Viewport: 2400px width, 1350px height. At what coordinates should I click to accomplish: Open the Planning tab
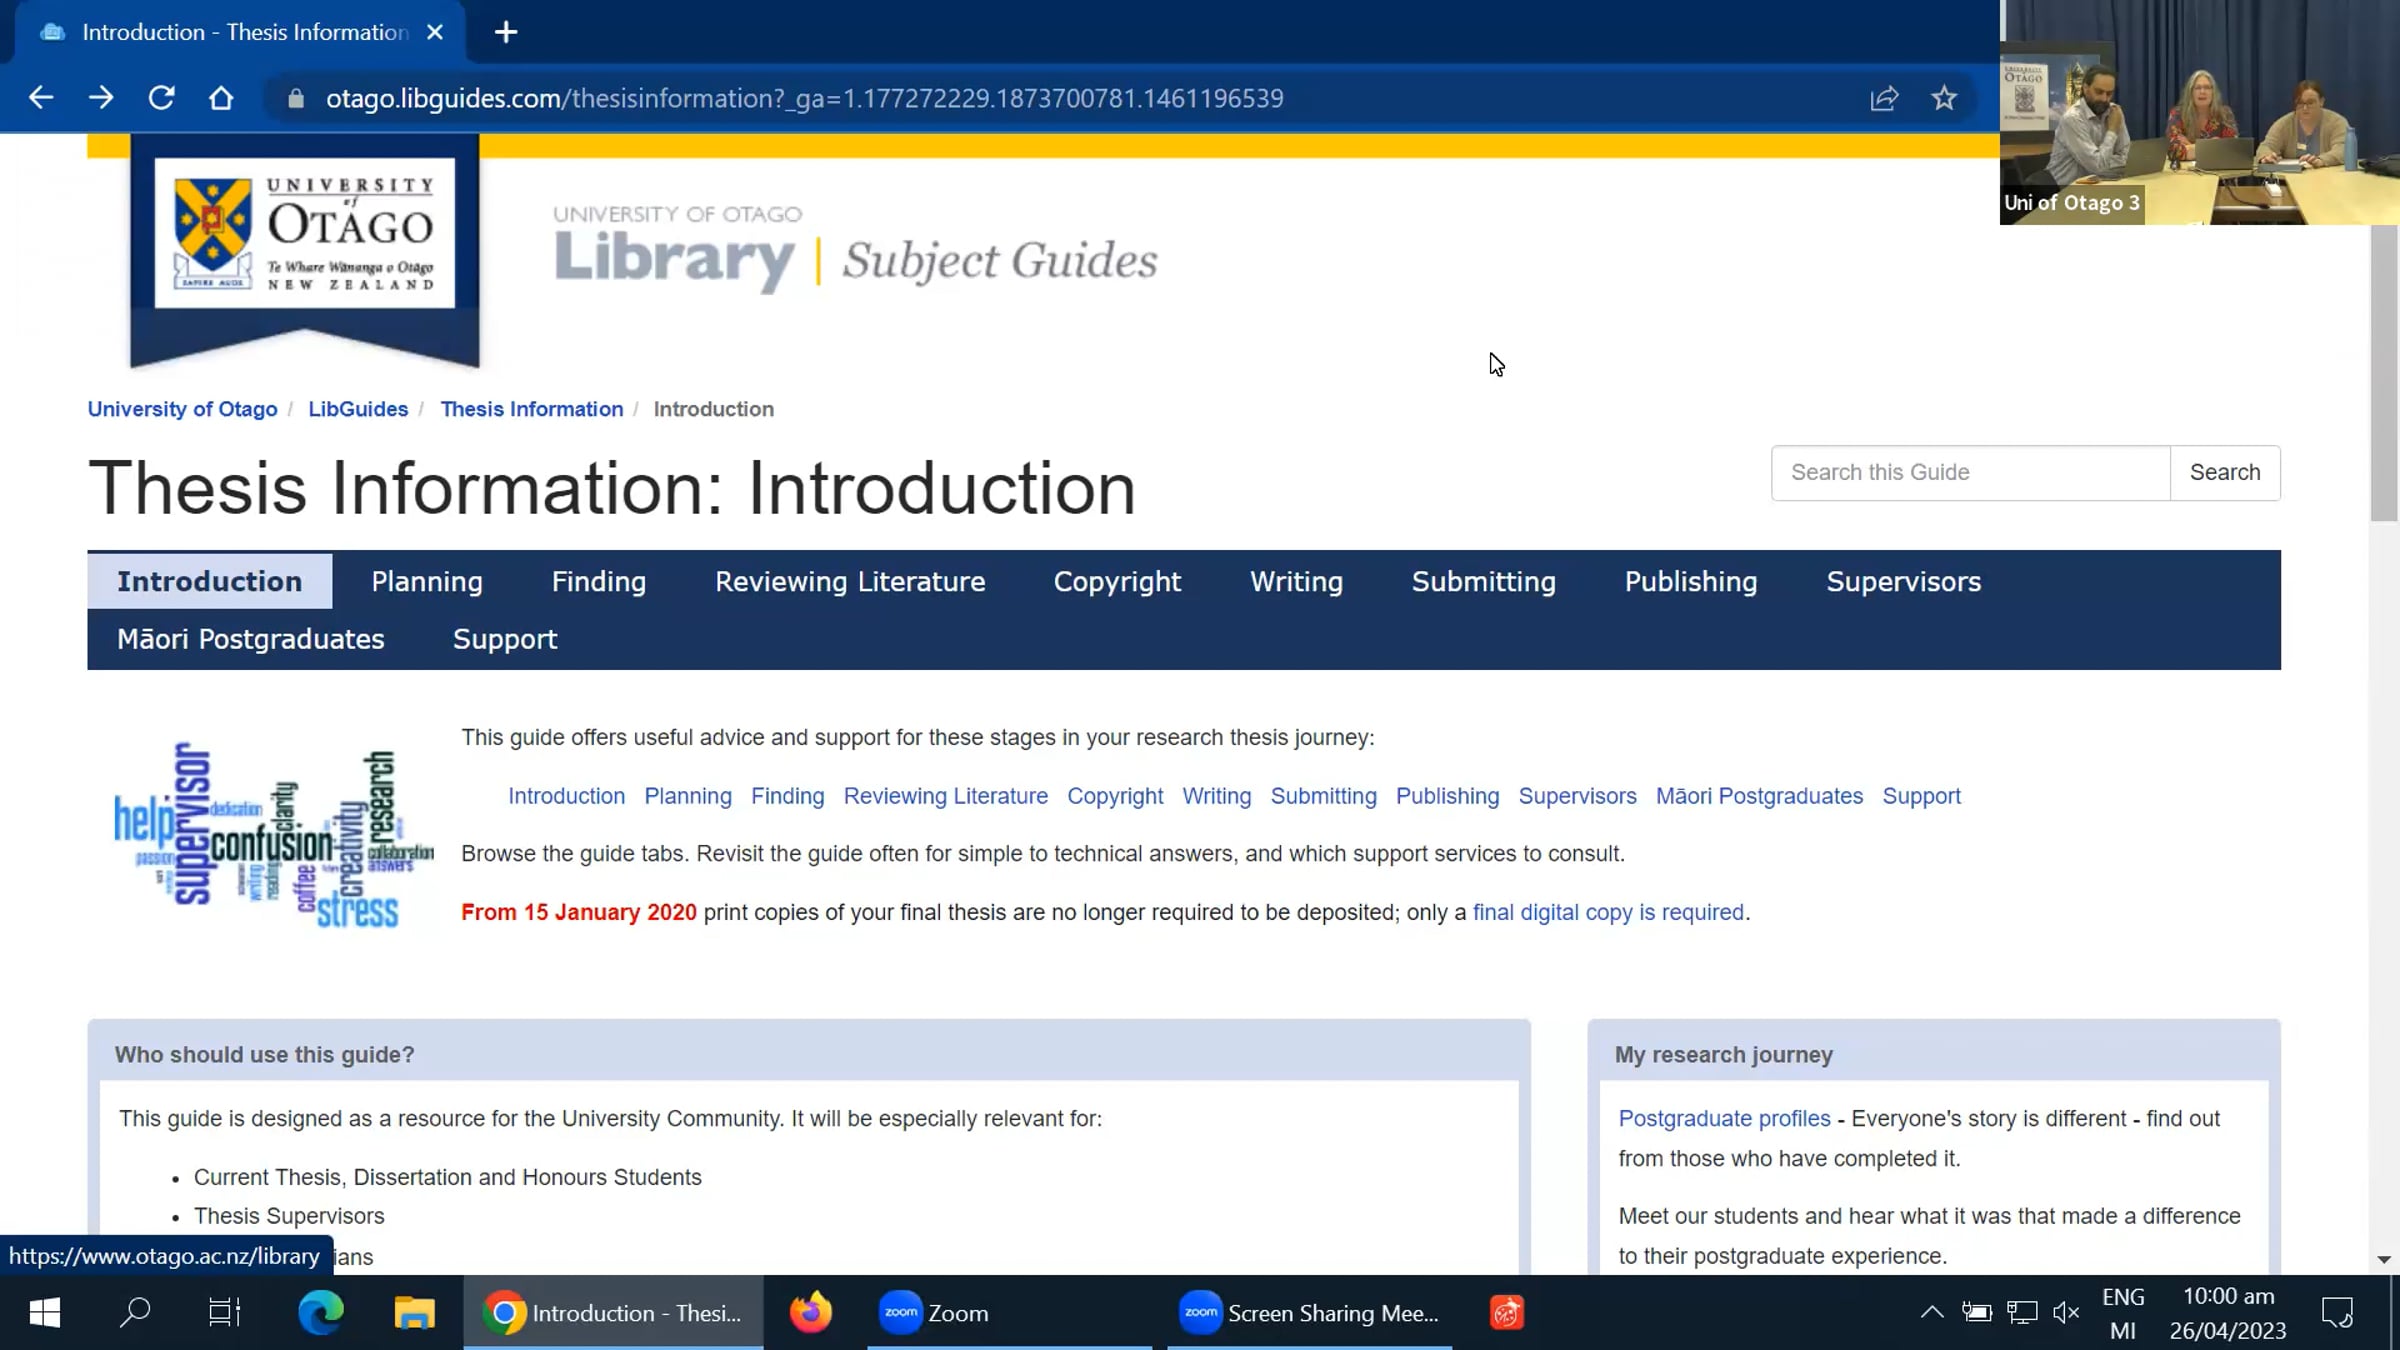pos(427,581)
